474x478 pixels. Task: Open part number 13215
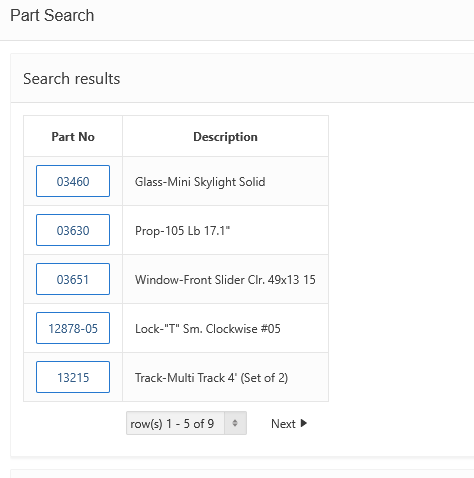click(73, 377)
